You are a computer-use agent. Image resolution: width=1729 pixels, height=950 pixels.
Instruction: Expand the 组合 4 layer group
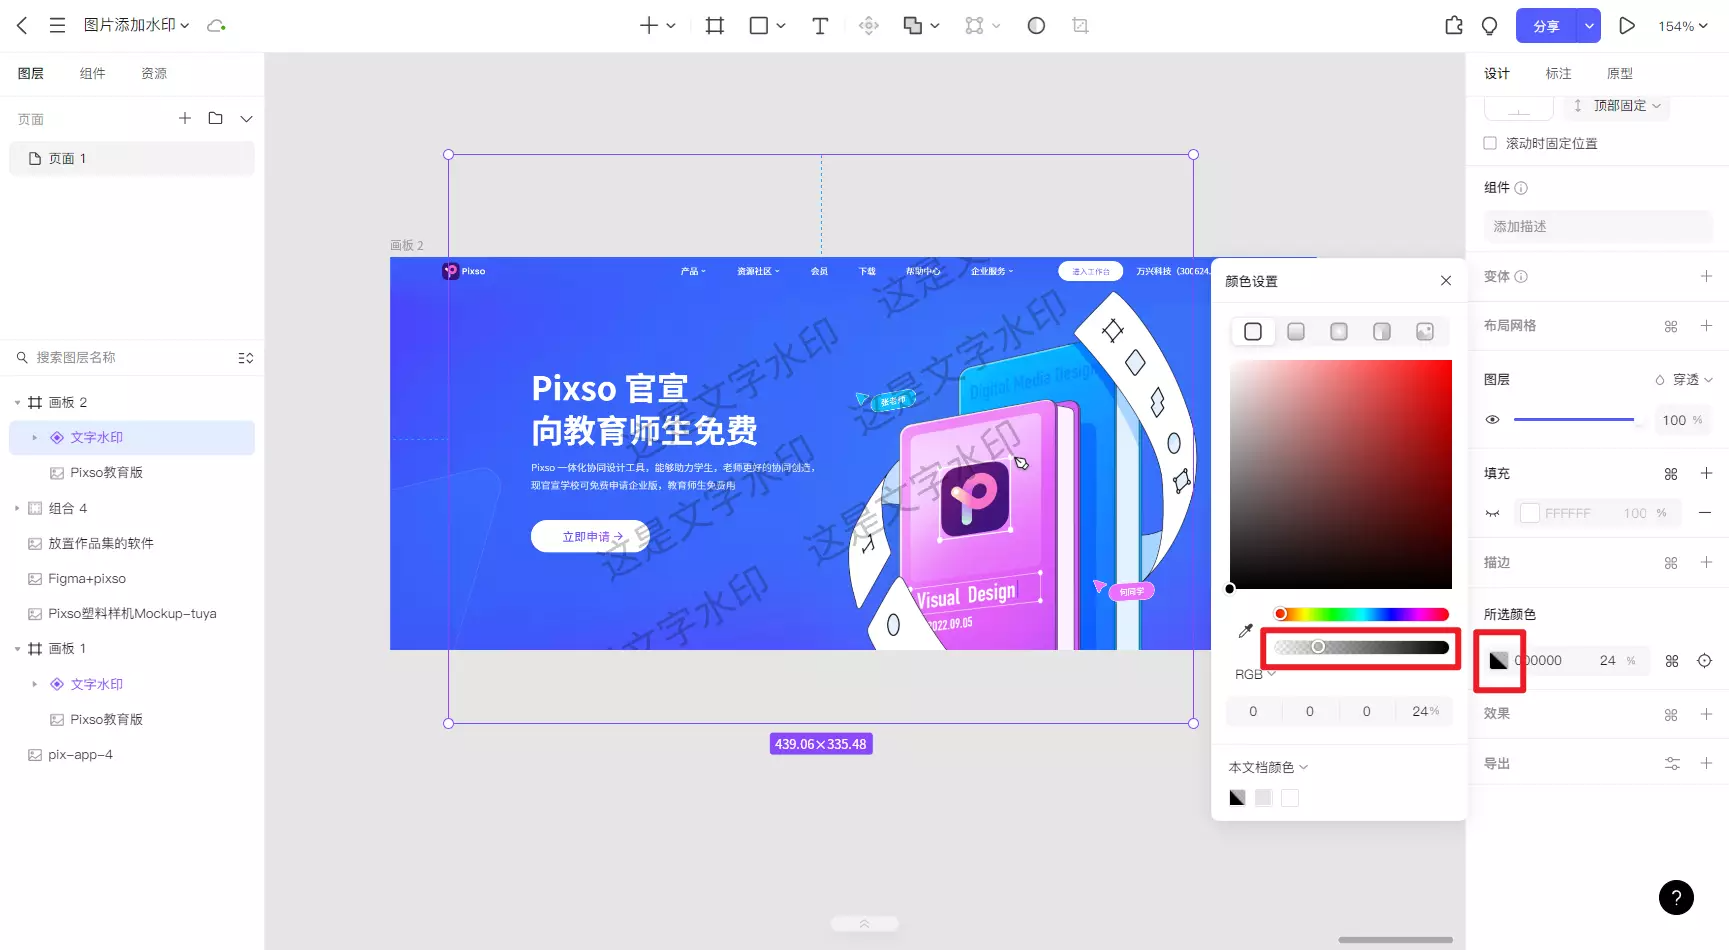click(17, 508)
